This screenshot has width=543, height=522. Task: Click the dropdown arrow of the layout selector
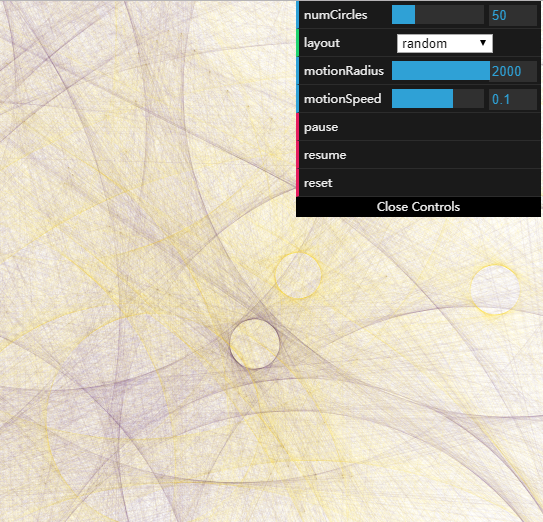483,43
